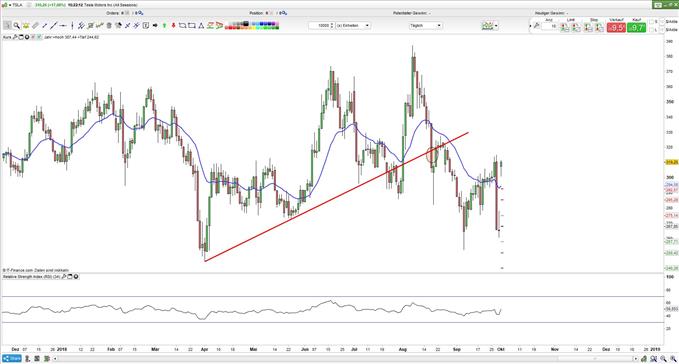The image size is (679, 364).
Task: Open the Einheiten units dropdown
Action: 353,26
